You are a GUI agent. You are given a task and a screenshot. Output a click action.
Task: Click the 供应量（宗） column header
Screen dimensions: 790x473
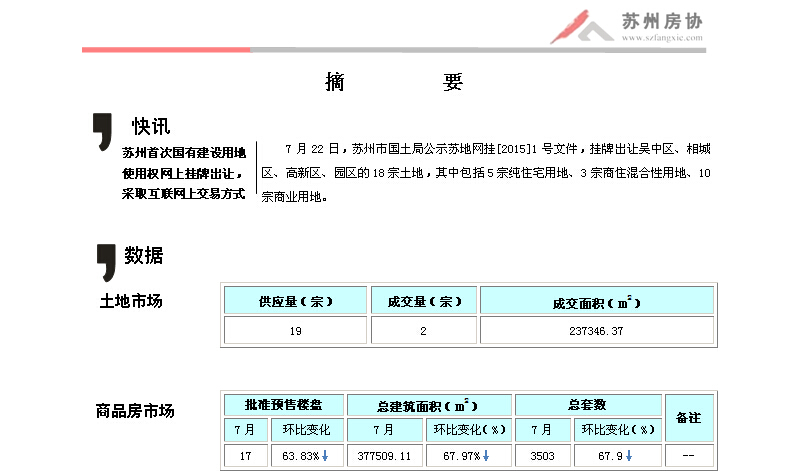(295, 301)
